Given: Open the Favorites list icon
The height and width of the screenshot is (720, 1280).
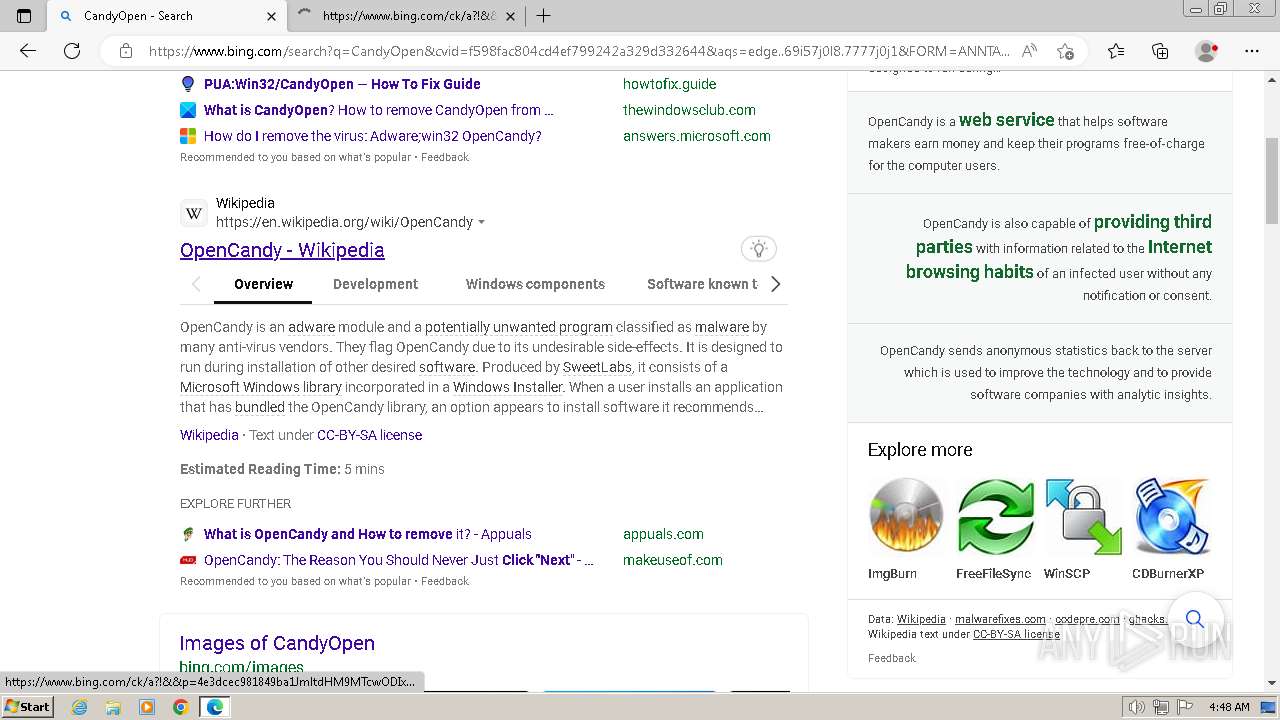Looking at the screenshot, I should pyautogui.click(x=1116, y=51).
